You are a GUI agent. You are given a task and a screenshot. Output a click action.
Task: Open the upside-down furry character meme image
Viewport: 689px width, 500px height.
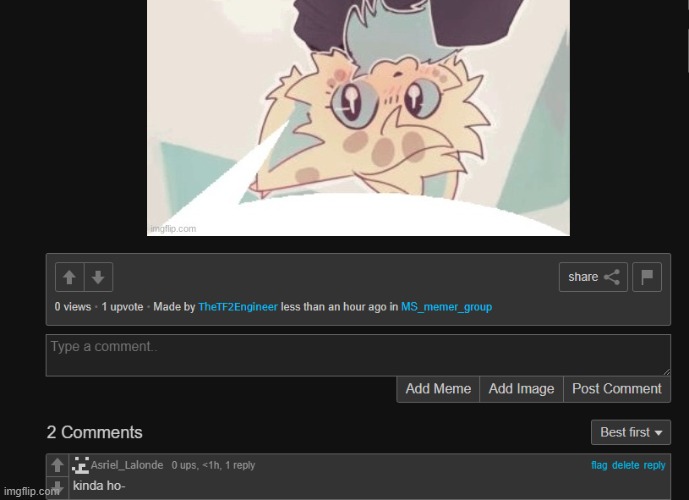point(358,118)
